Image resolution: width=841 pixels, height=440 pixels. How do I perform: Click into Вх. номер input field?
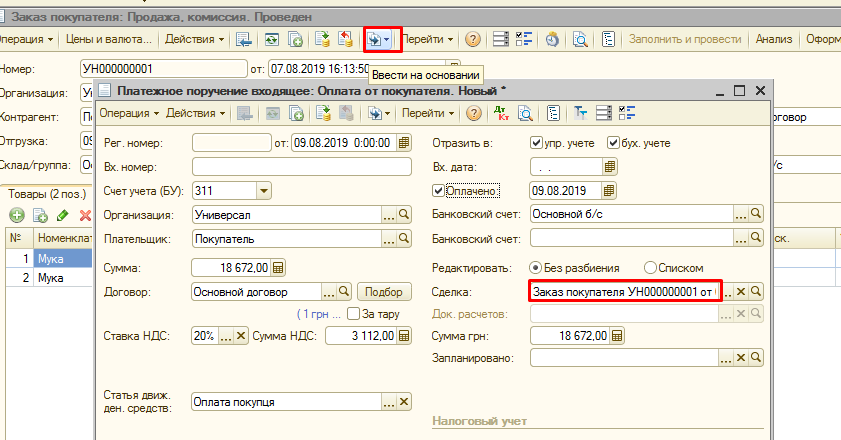(302, 166)
